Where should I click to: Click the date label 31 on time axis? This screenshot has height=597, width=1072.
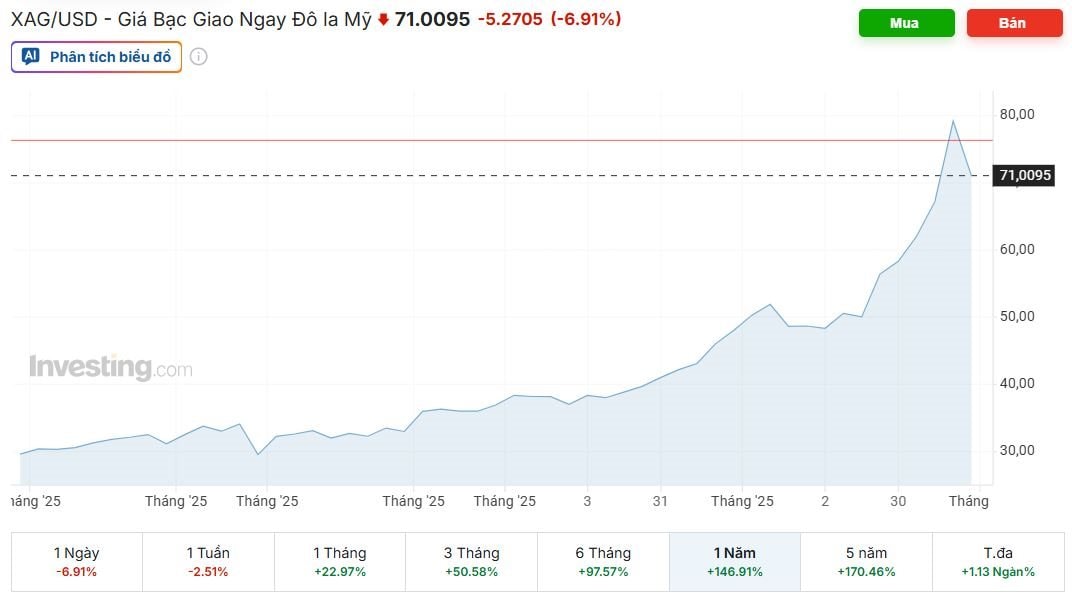(660, 501)
